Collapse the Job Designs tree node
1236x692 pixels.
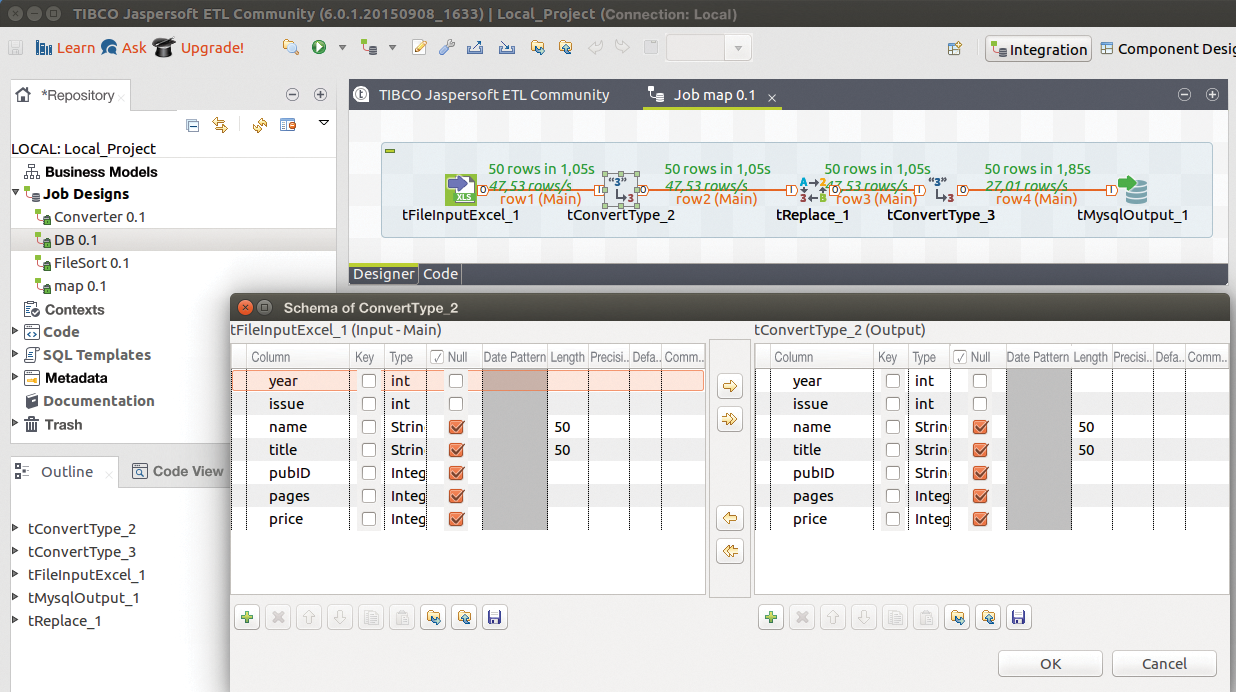click(x=13, y=194)
